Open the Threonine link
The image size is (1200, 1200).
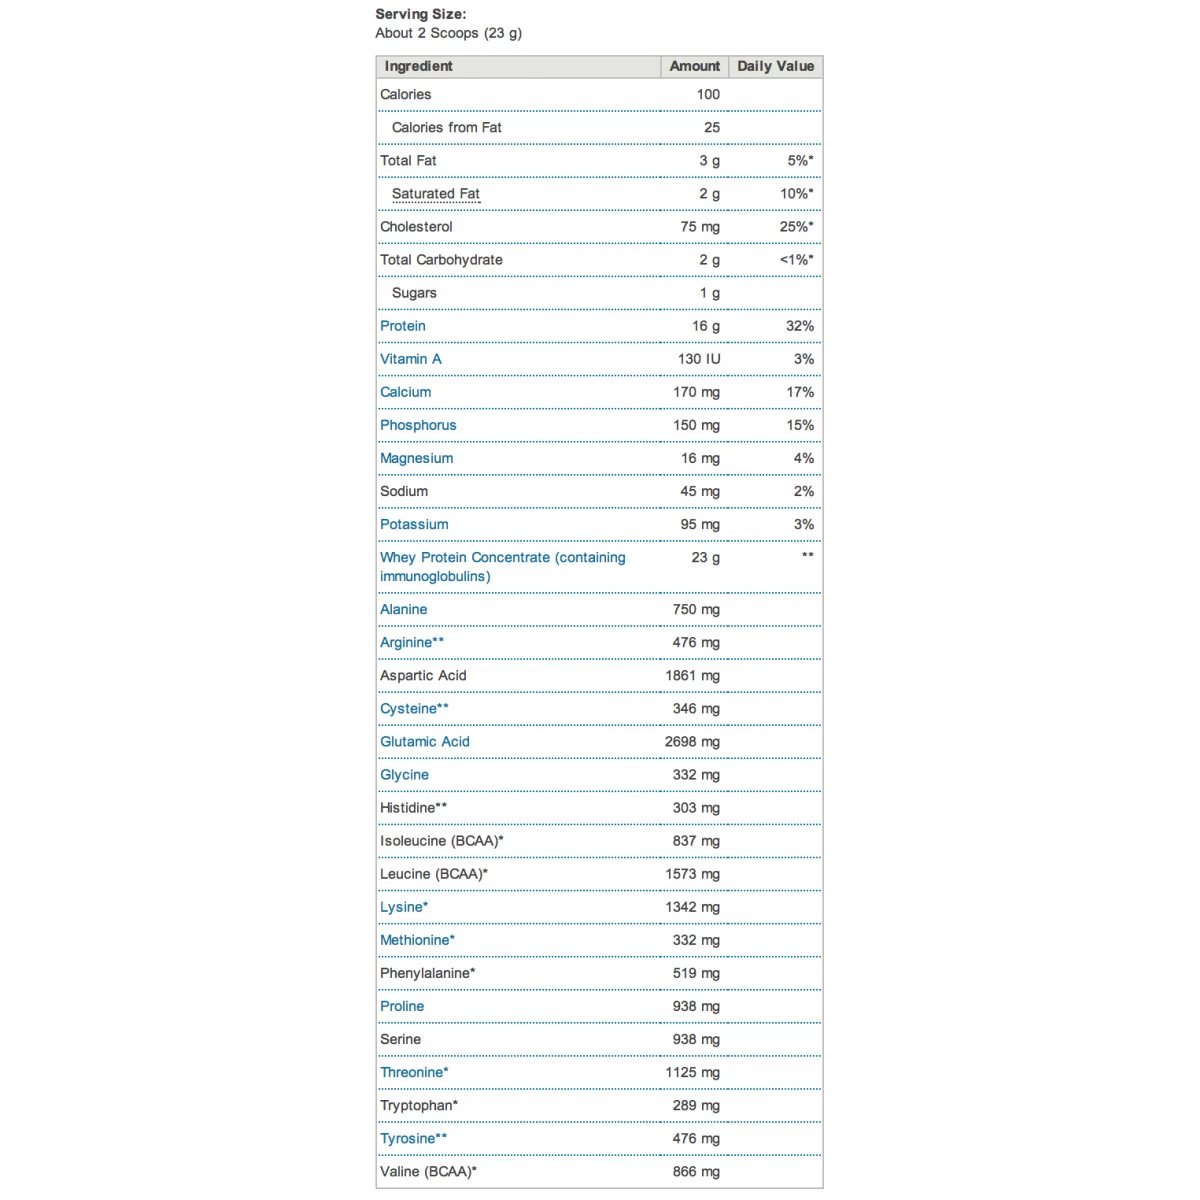(x=411, y=1072)
